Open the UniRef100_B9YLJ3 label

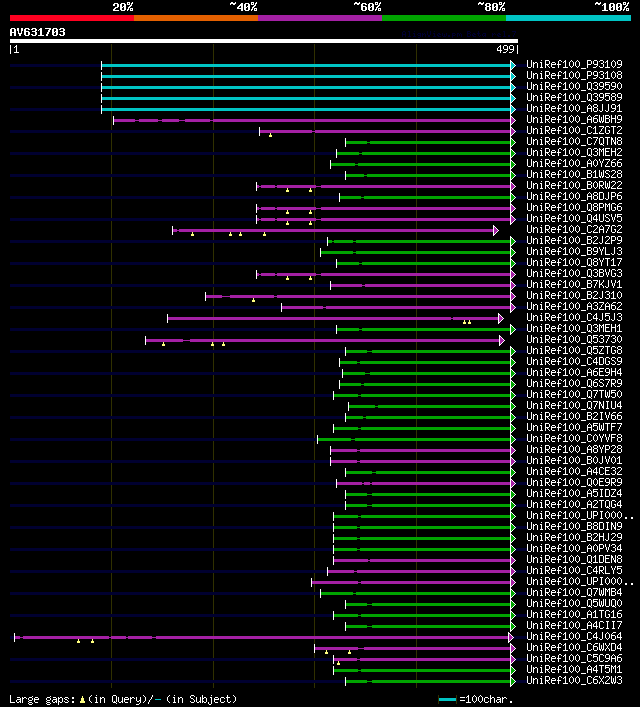(574, 251)
